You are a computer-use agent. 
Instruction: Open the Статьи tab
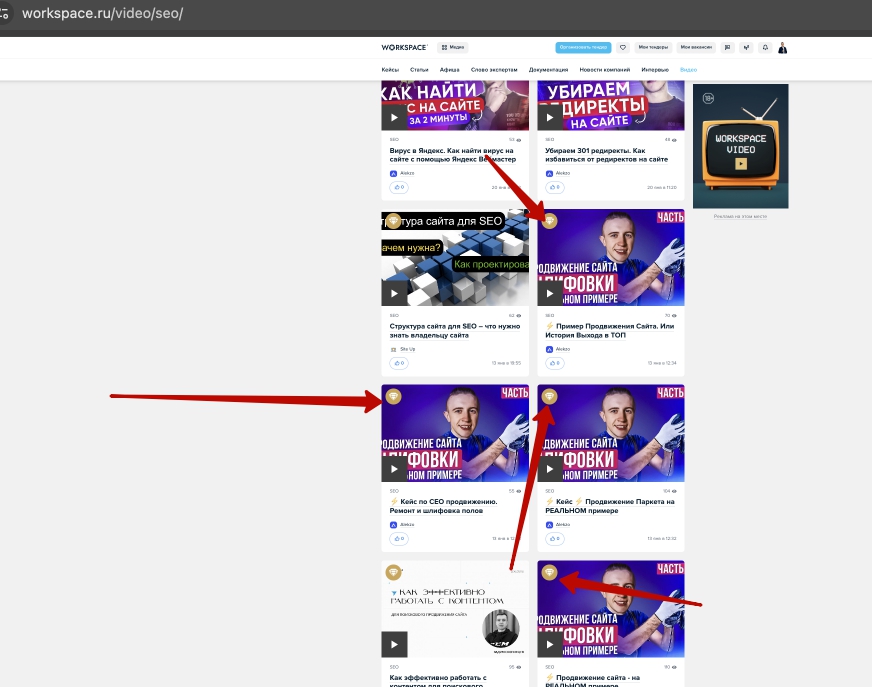[x=420, y=70]
